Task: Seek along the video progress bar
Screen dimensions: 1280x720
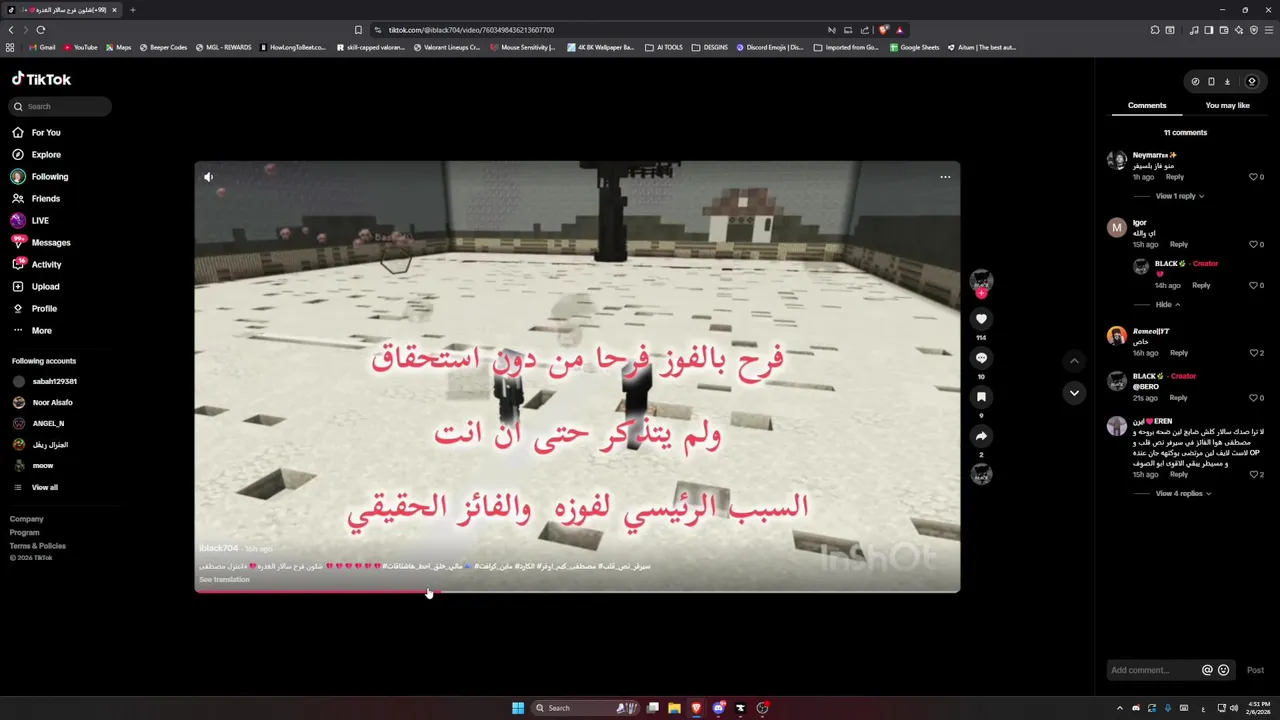Action: tap(577, 591)
